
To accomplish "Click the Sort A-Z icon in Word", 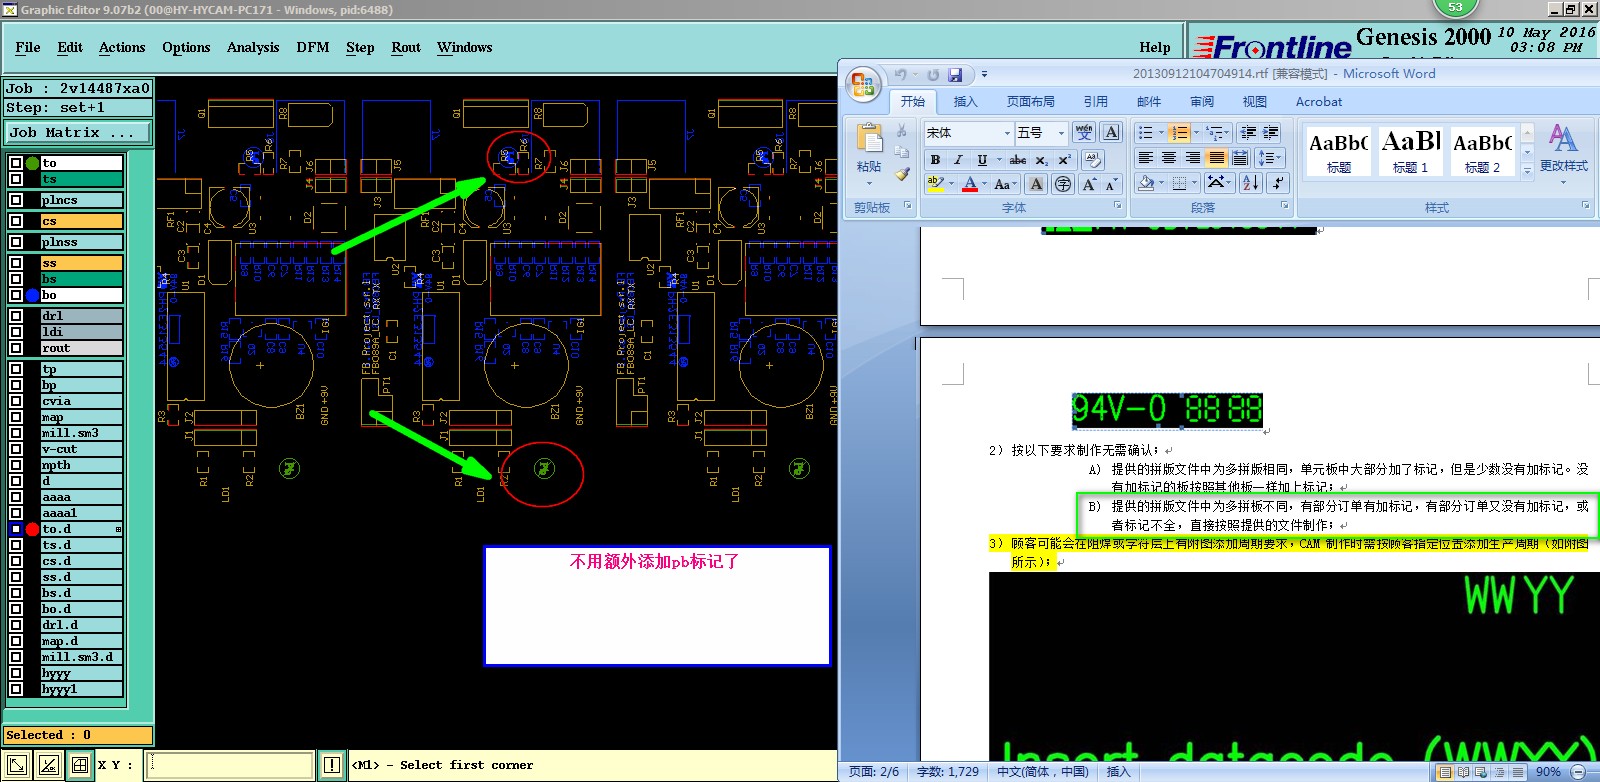I will click(x=1251, y=183).
